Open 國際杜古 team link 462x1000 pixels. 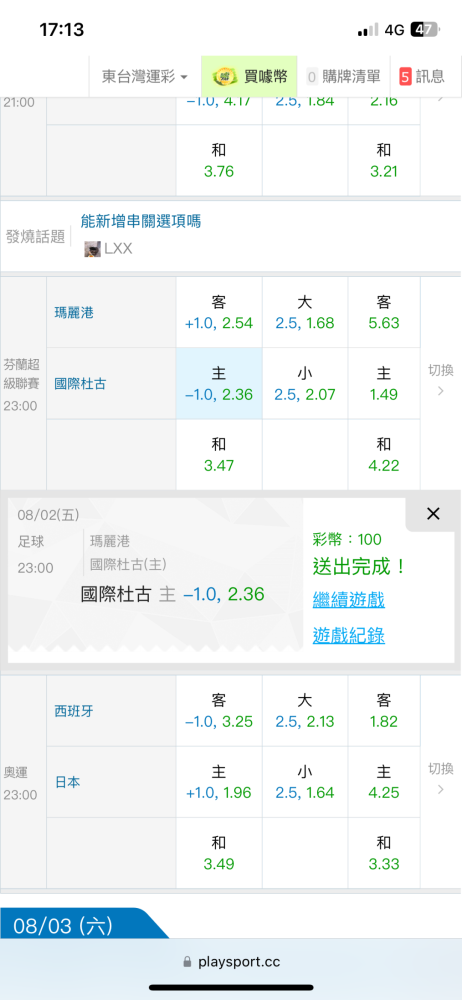pyautogui.click(x=80, y=385)
